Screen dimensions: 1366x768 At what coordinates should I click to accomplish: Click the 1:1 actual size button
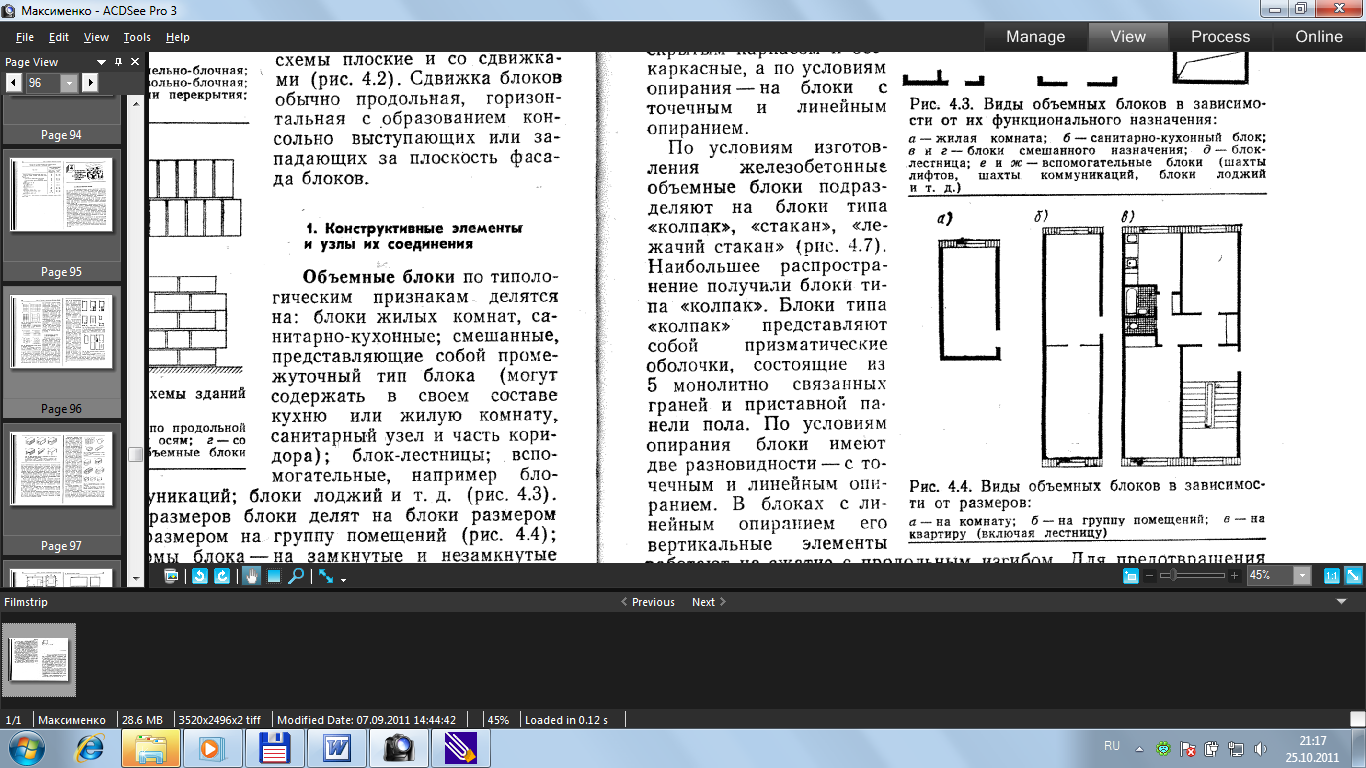point(1332,576)
